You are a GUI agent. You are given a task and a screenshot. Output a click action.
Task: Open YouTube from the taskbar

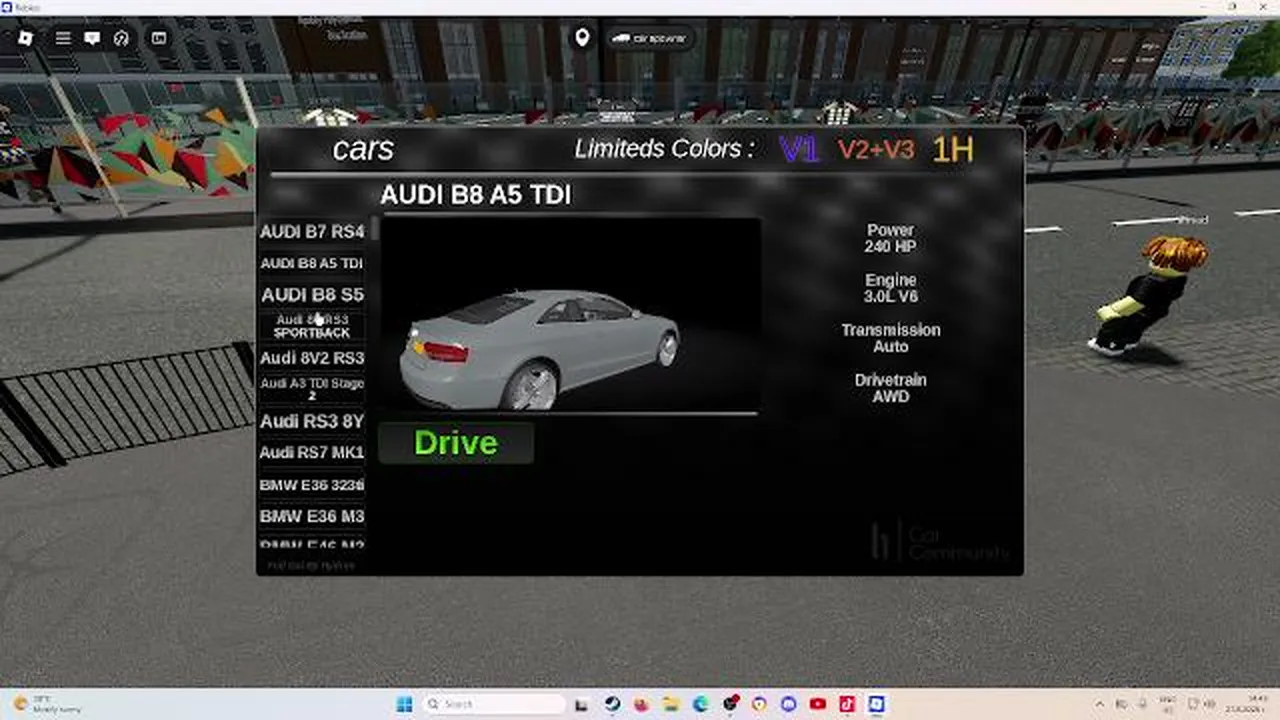[x=818, y=704]
